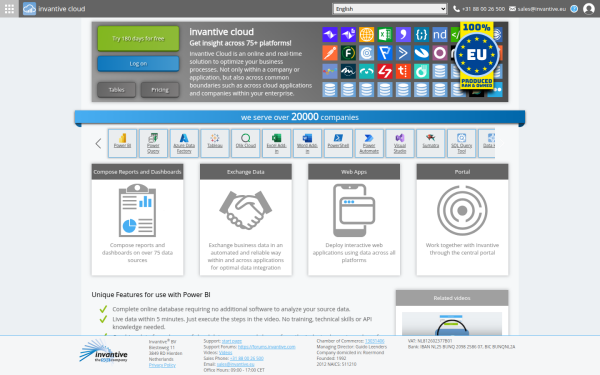Screen dimensions: 600x375
Task: Select the Visual Studio carousel tile
Action: [400, 143]
